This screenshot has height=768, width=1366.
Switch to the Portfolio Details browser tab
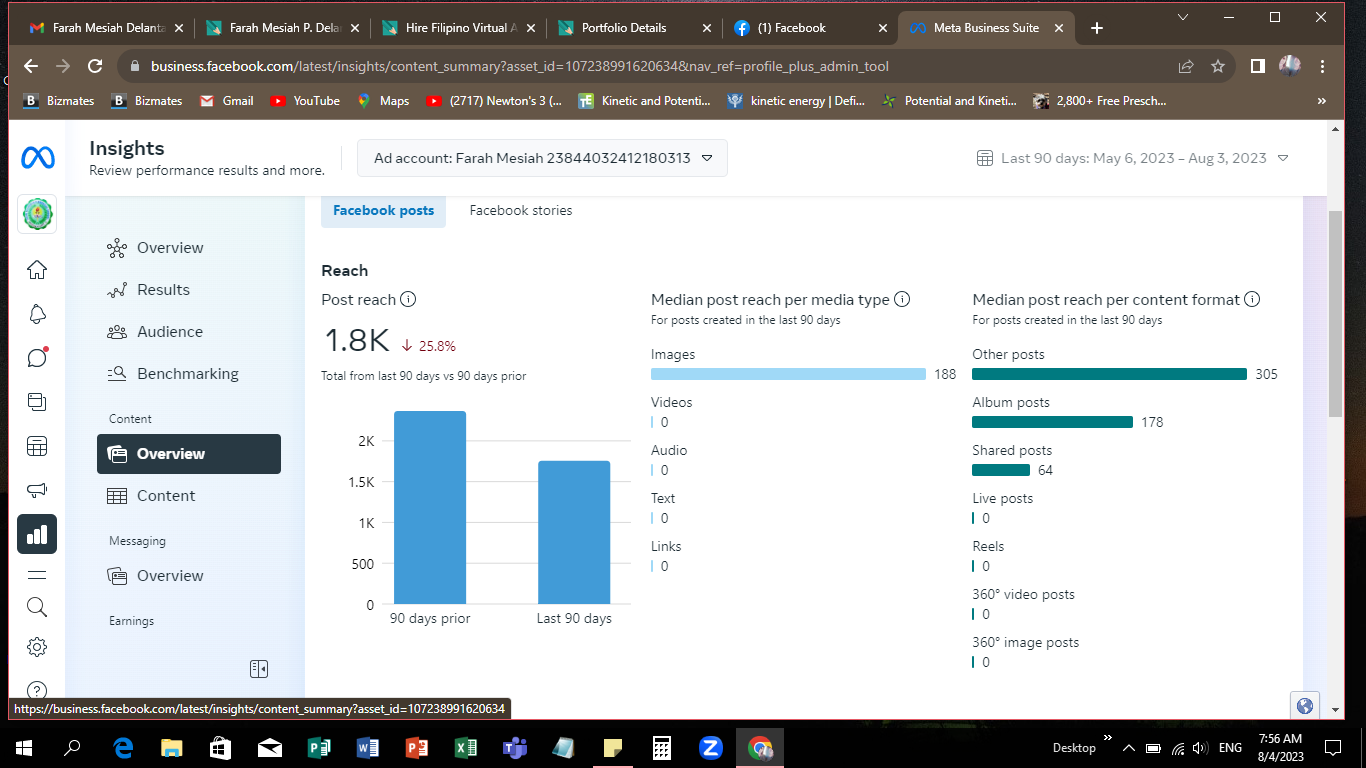coord(634,28)
